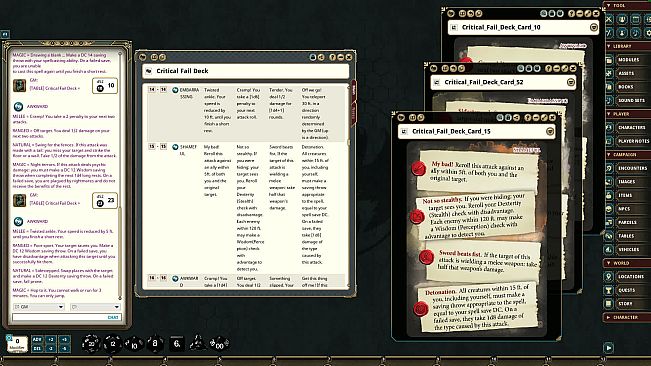This screenshot has width=651, height=366.
Task: Open the Modules library icon
Action: pos(609,60)
